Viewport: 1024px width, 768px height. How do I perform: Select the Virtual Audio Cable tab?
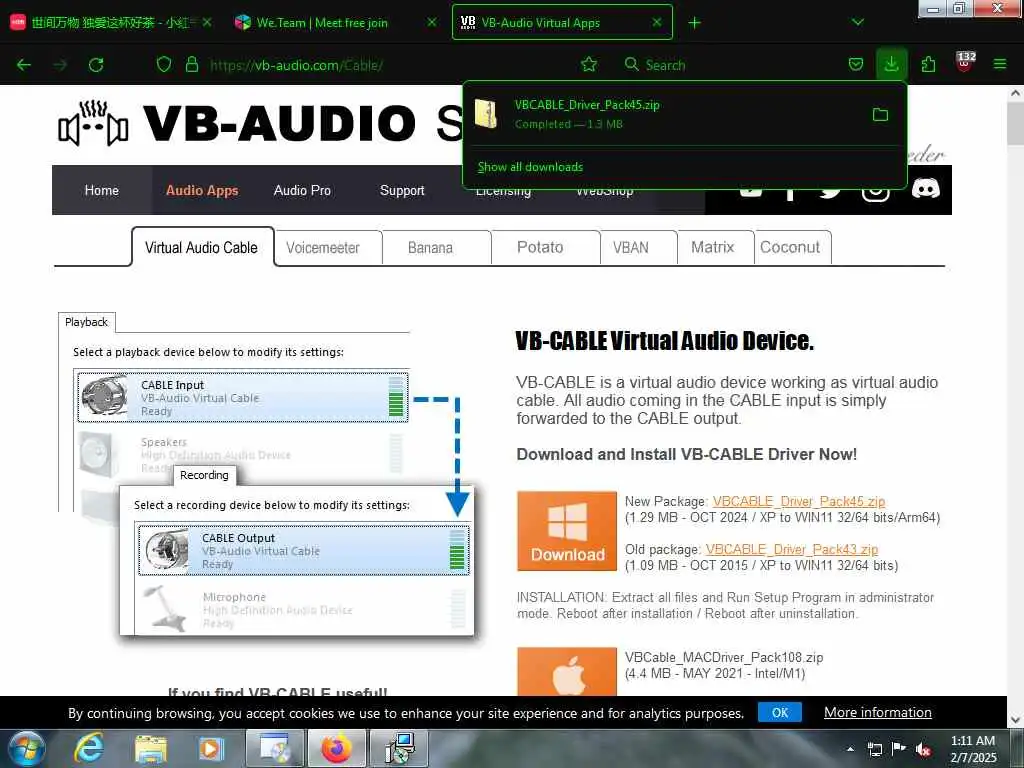pyautogui.click(x=202, y=248)
